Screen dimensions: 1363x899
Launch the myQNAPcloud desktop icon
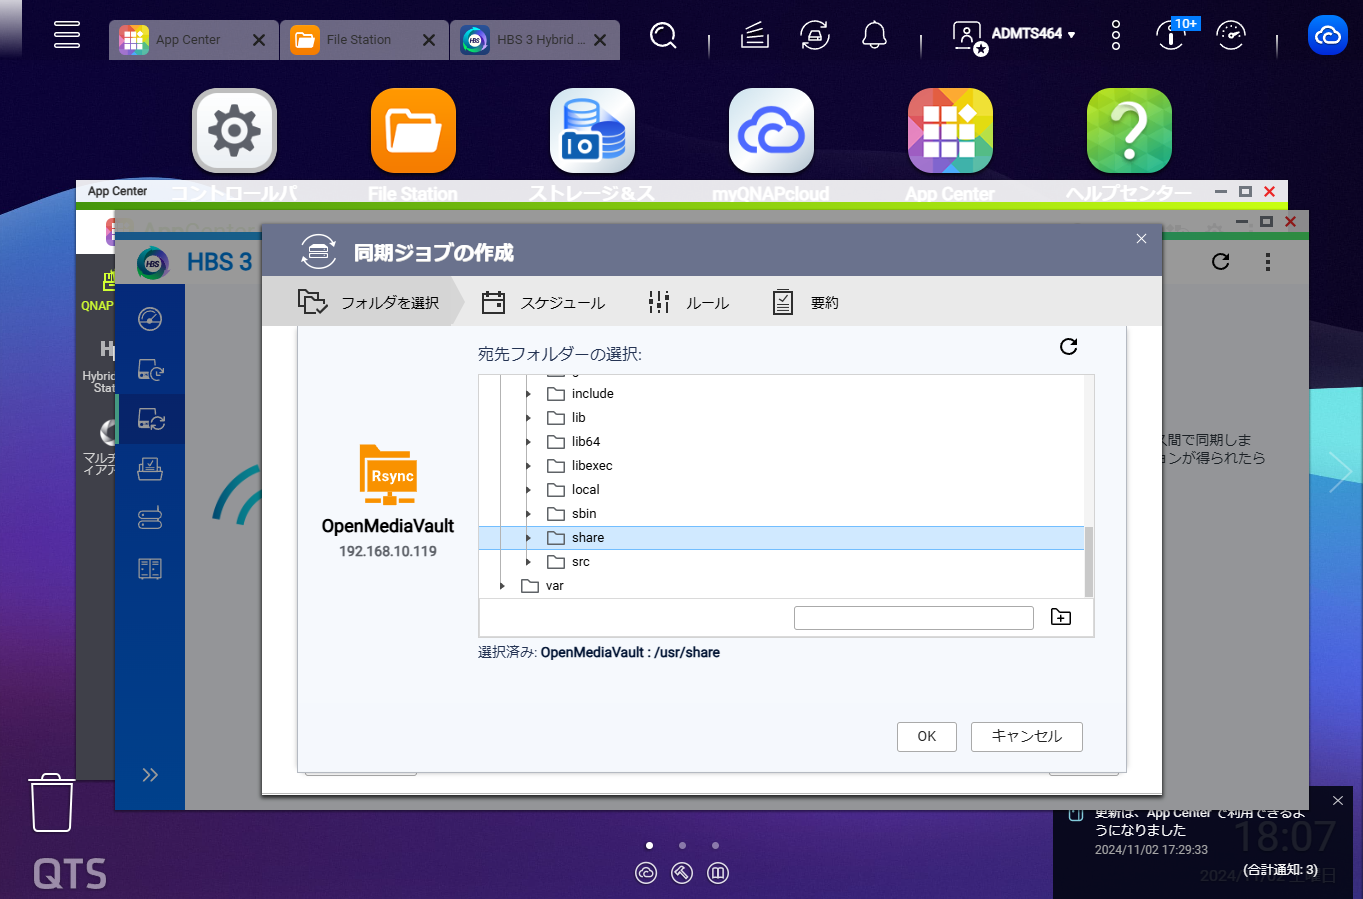point(771,131)
